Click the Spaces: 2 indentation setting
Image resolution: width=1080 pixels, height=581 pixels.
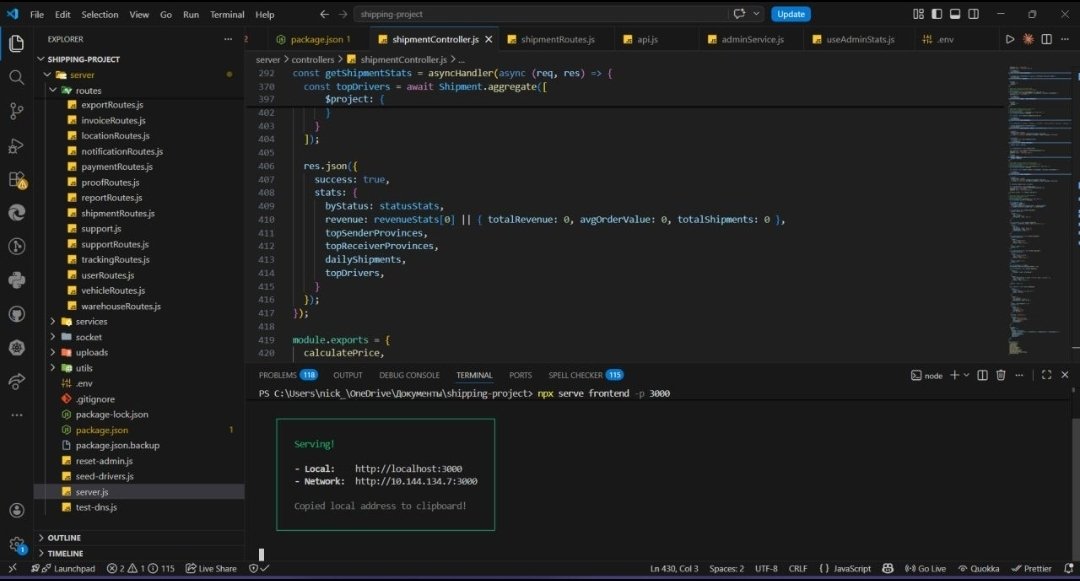(727, 569)
